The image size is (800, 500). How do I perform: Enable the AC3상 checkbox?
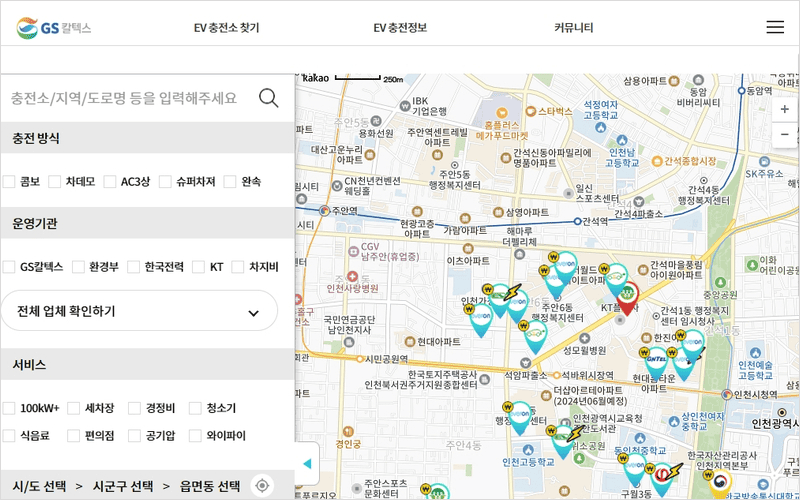tap(110, 181)
